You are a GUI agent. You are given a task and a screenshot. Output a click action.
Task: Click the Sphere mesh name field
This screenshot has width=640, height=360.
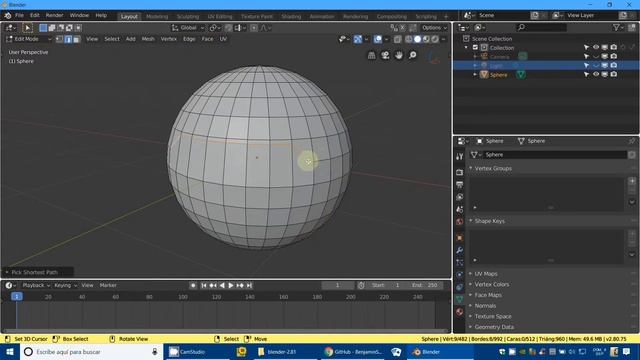click(x=555, y=155)
